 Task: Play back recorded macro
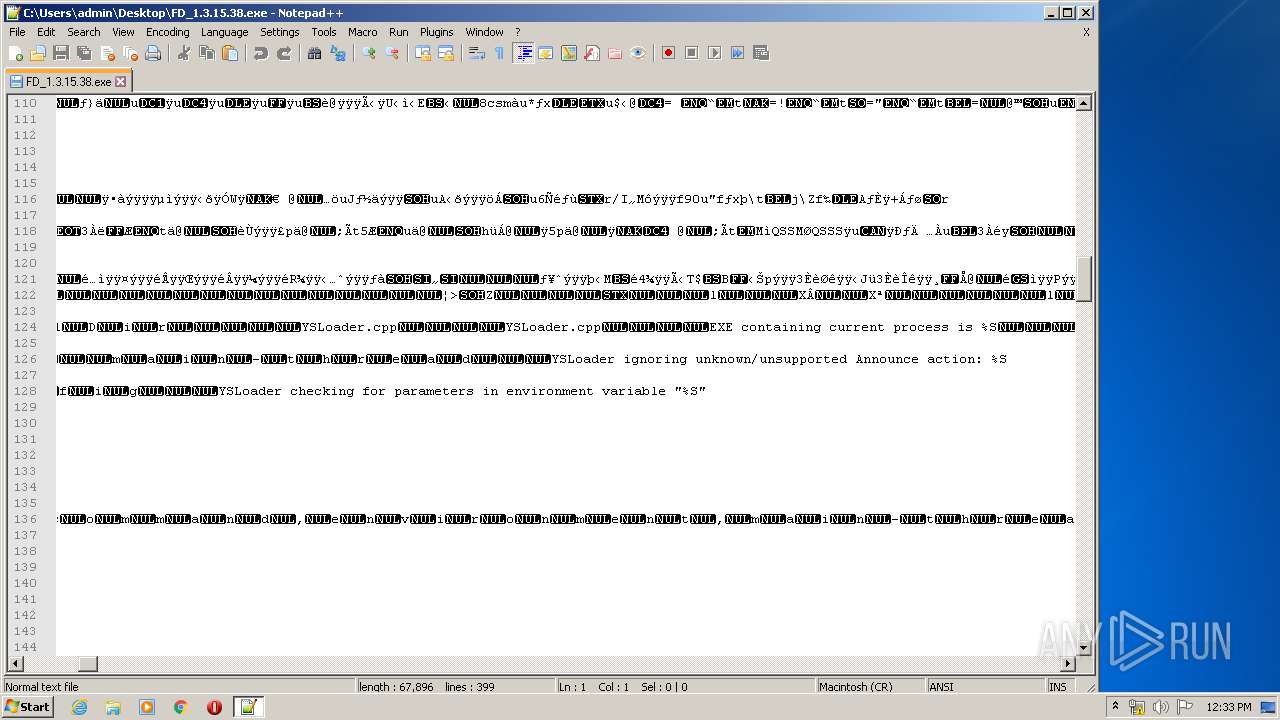pyautogui.click(x=715, y=53)
